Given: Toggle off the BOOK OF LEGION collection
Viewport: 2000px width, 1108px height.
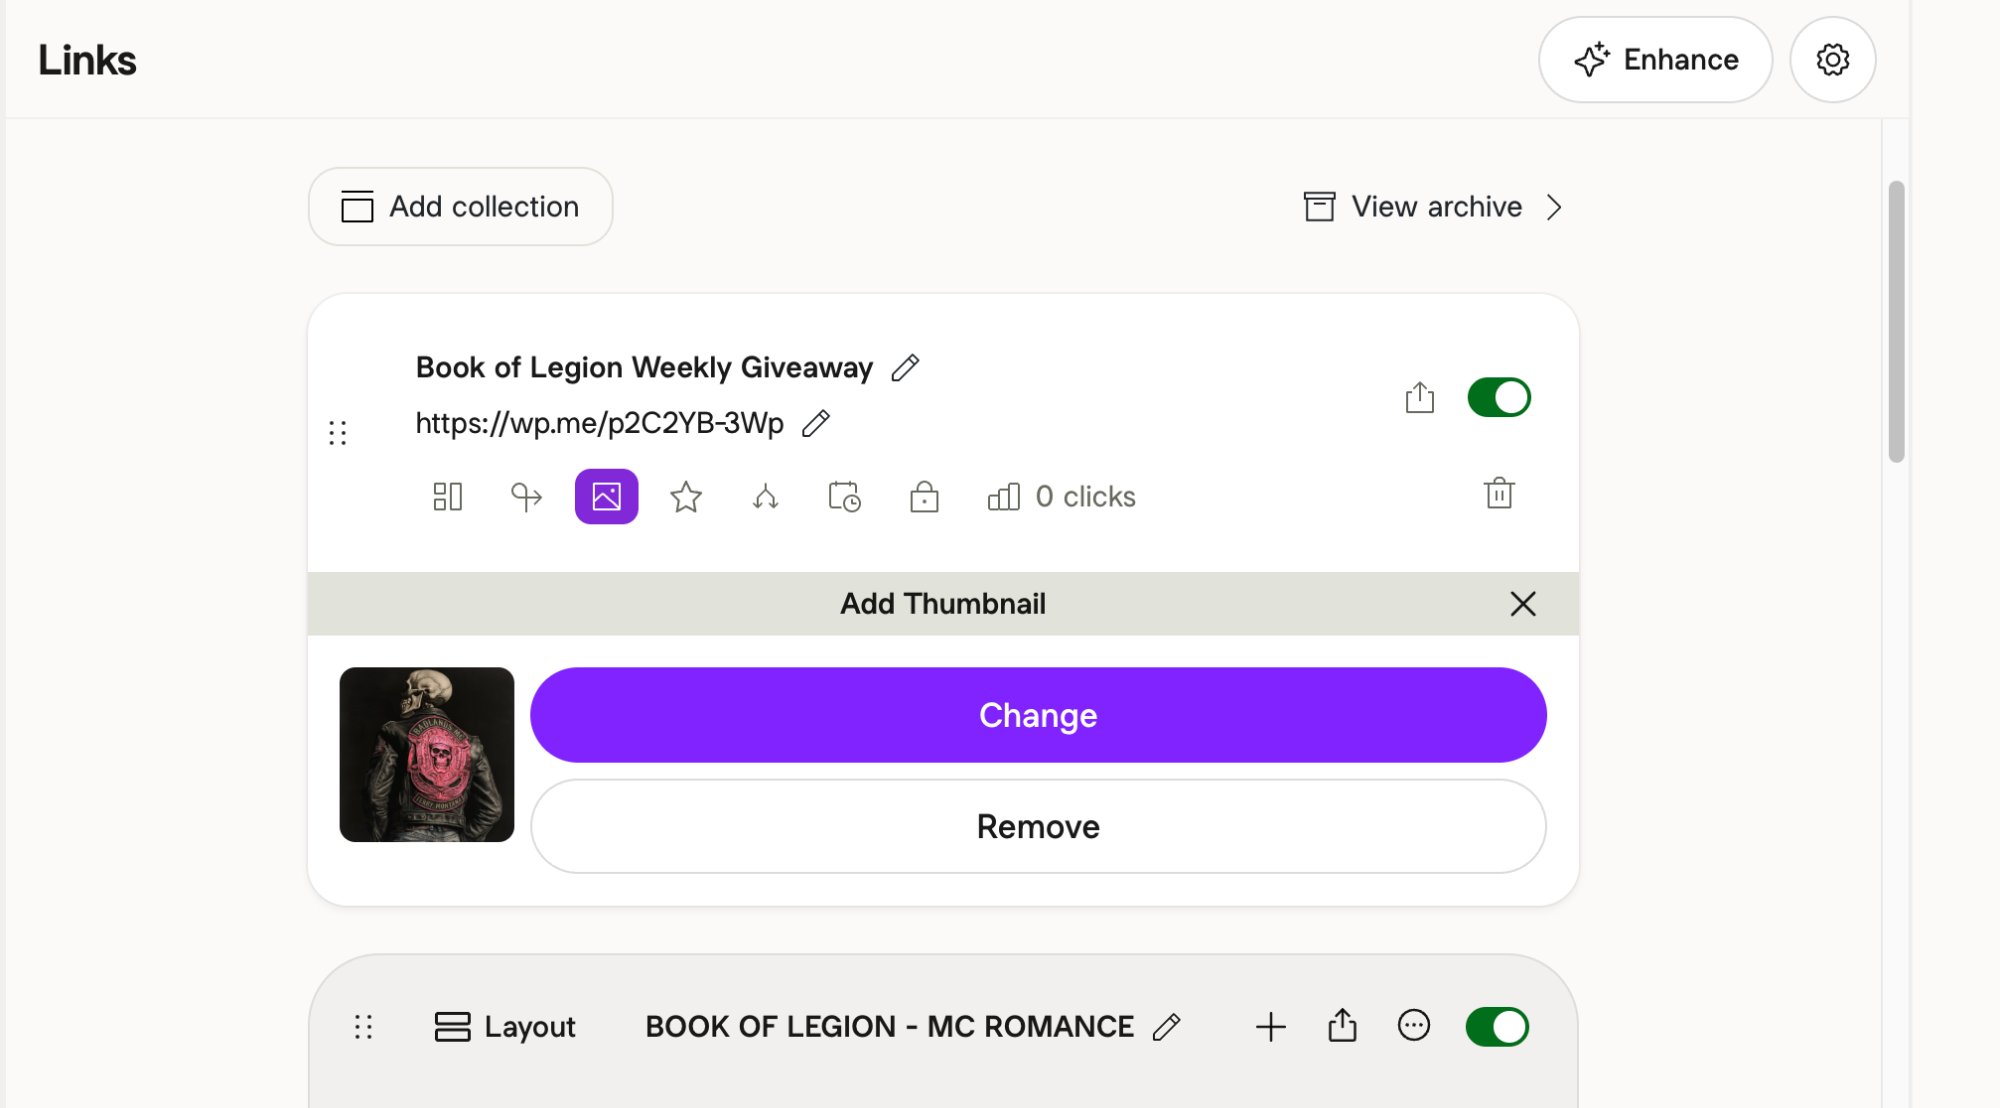Looking at the screenshot, I should (x=1496, y=1027).
